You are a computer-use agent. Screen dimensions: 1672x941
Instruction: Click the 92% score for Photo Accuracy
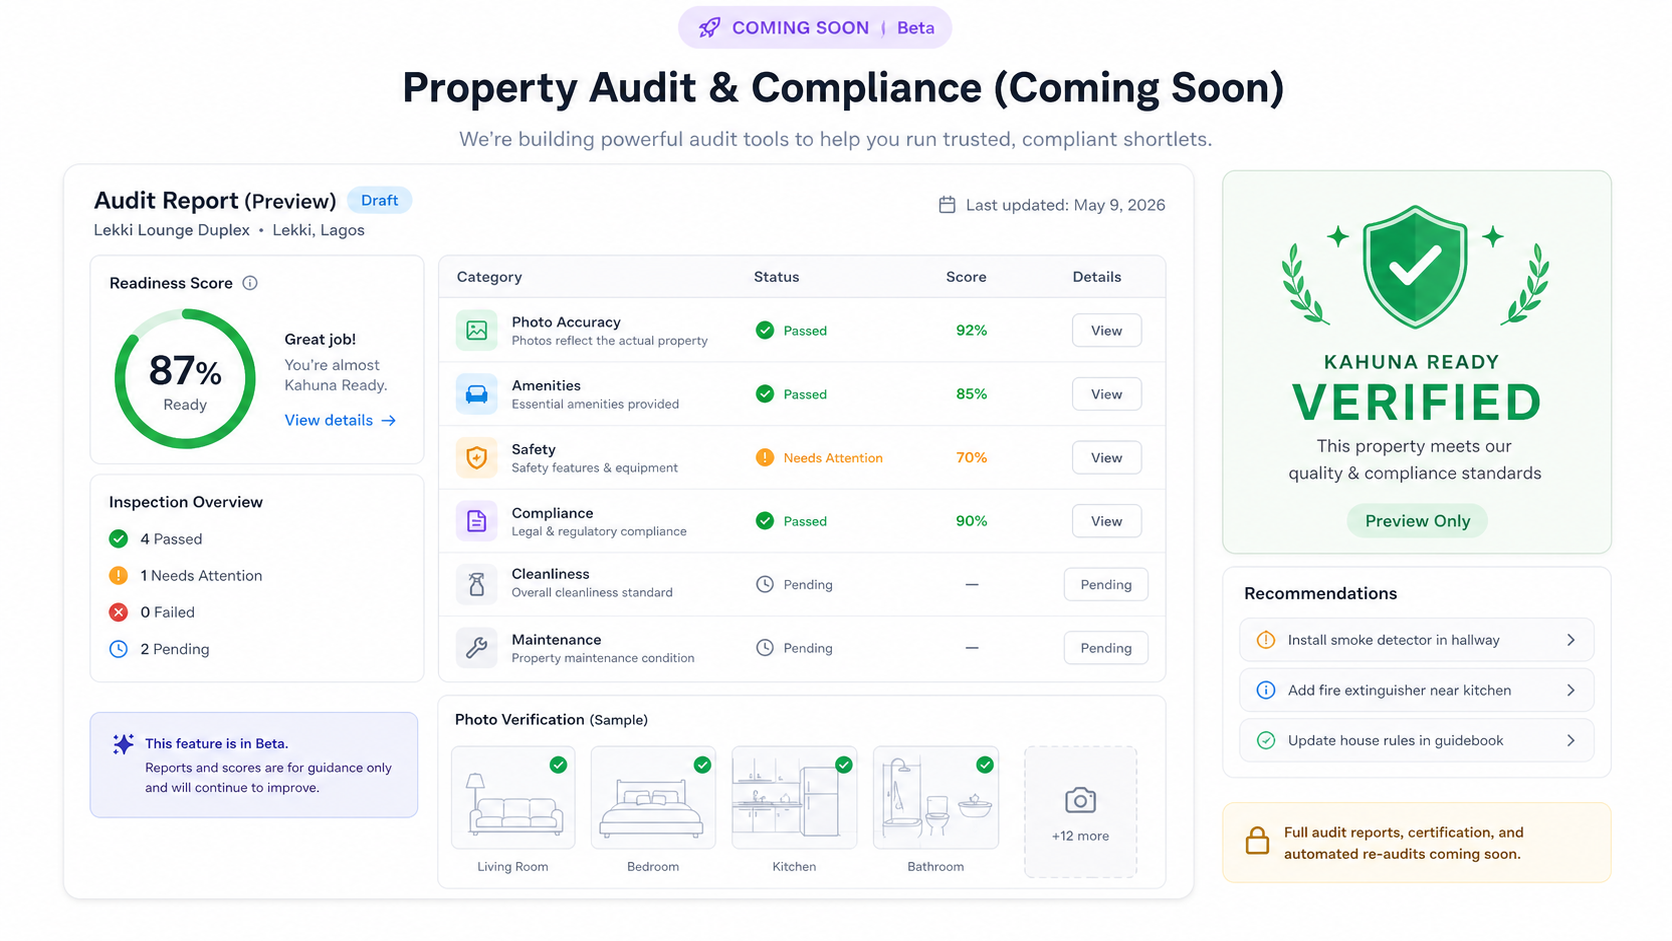tap(971, 330)
